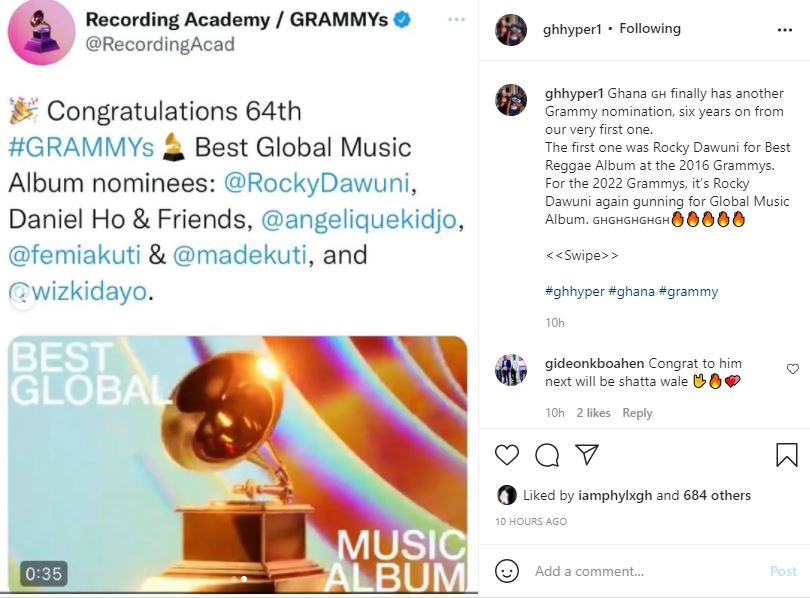Reply to gideonkboahen's comment
Screen dimensions: 810x598
coord(637,413)
